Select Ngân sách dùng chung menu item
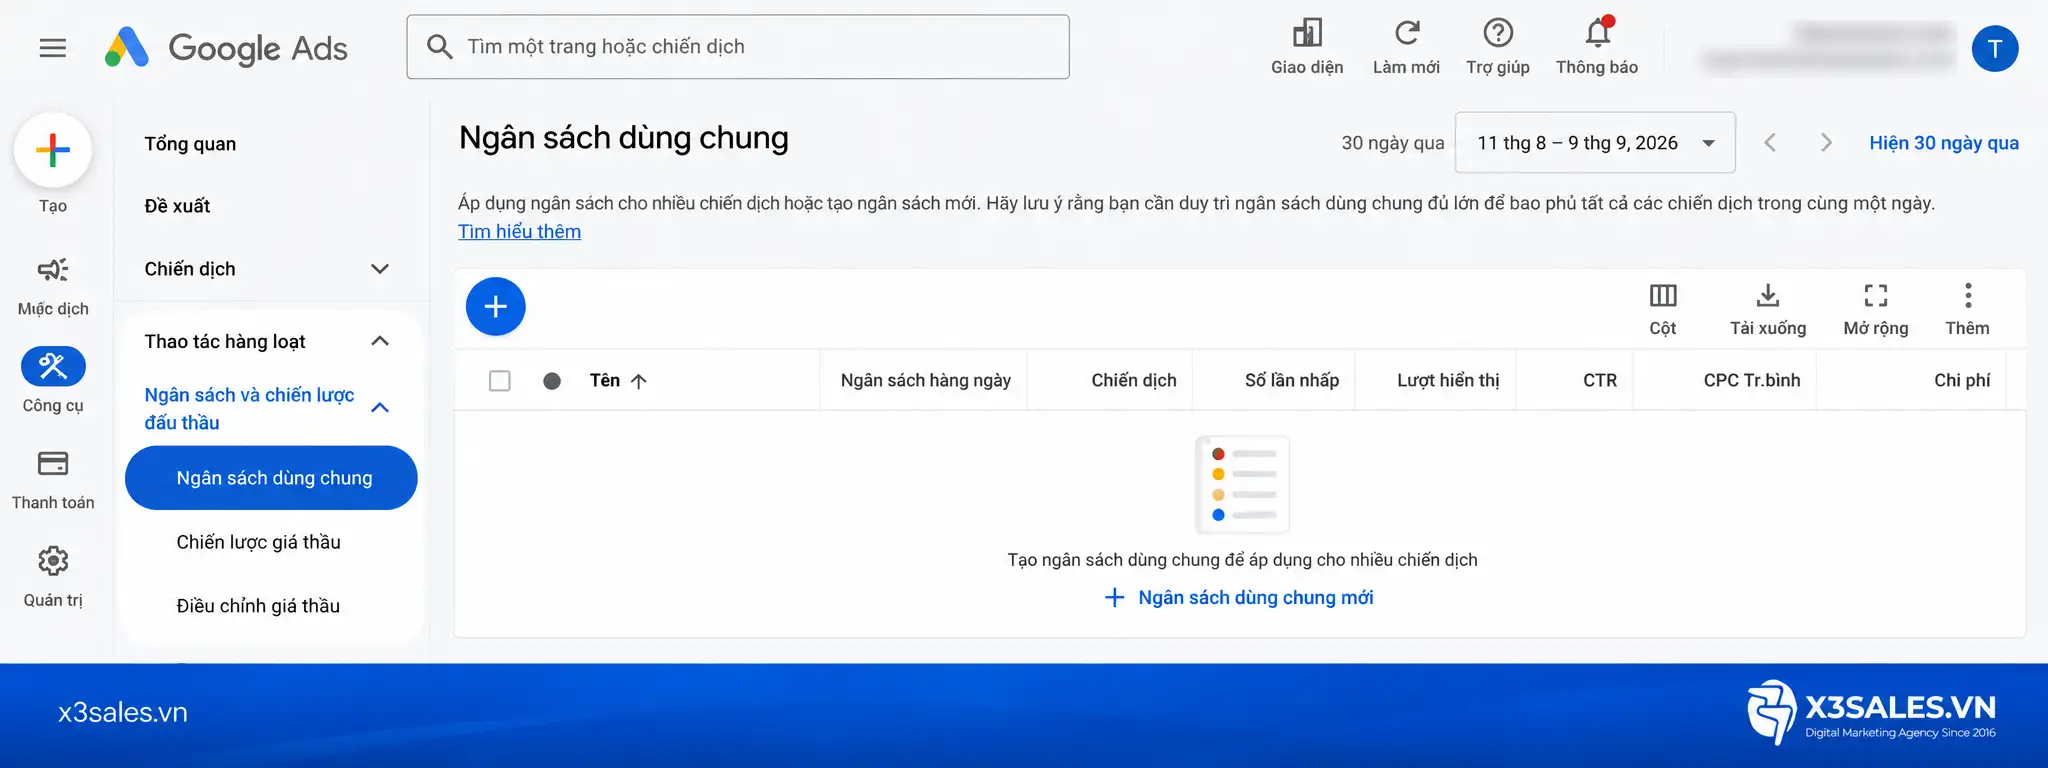The image size is (2048, 768). (x=271, y=478)
